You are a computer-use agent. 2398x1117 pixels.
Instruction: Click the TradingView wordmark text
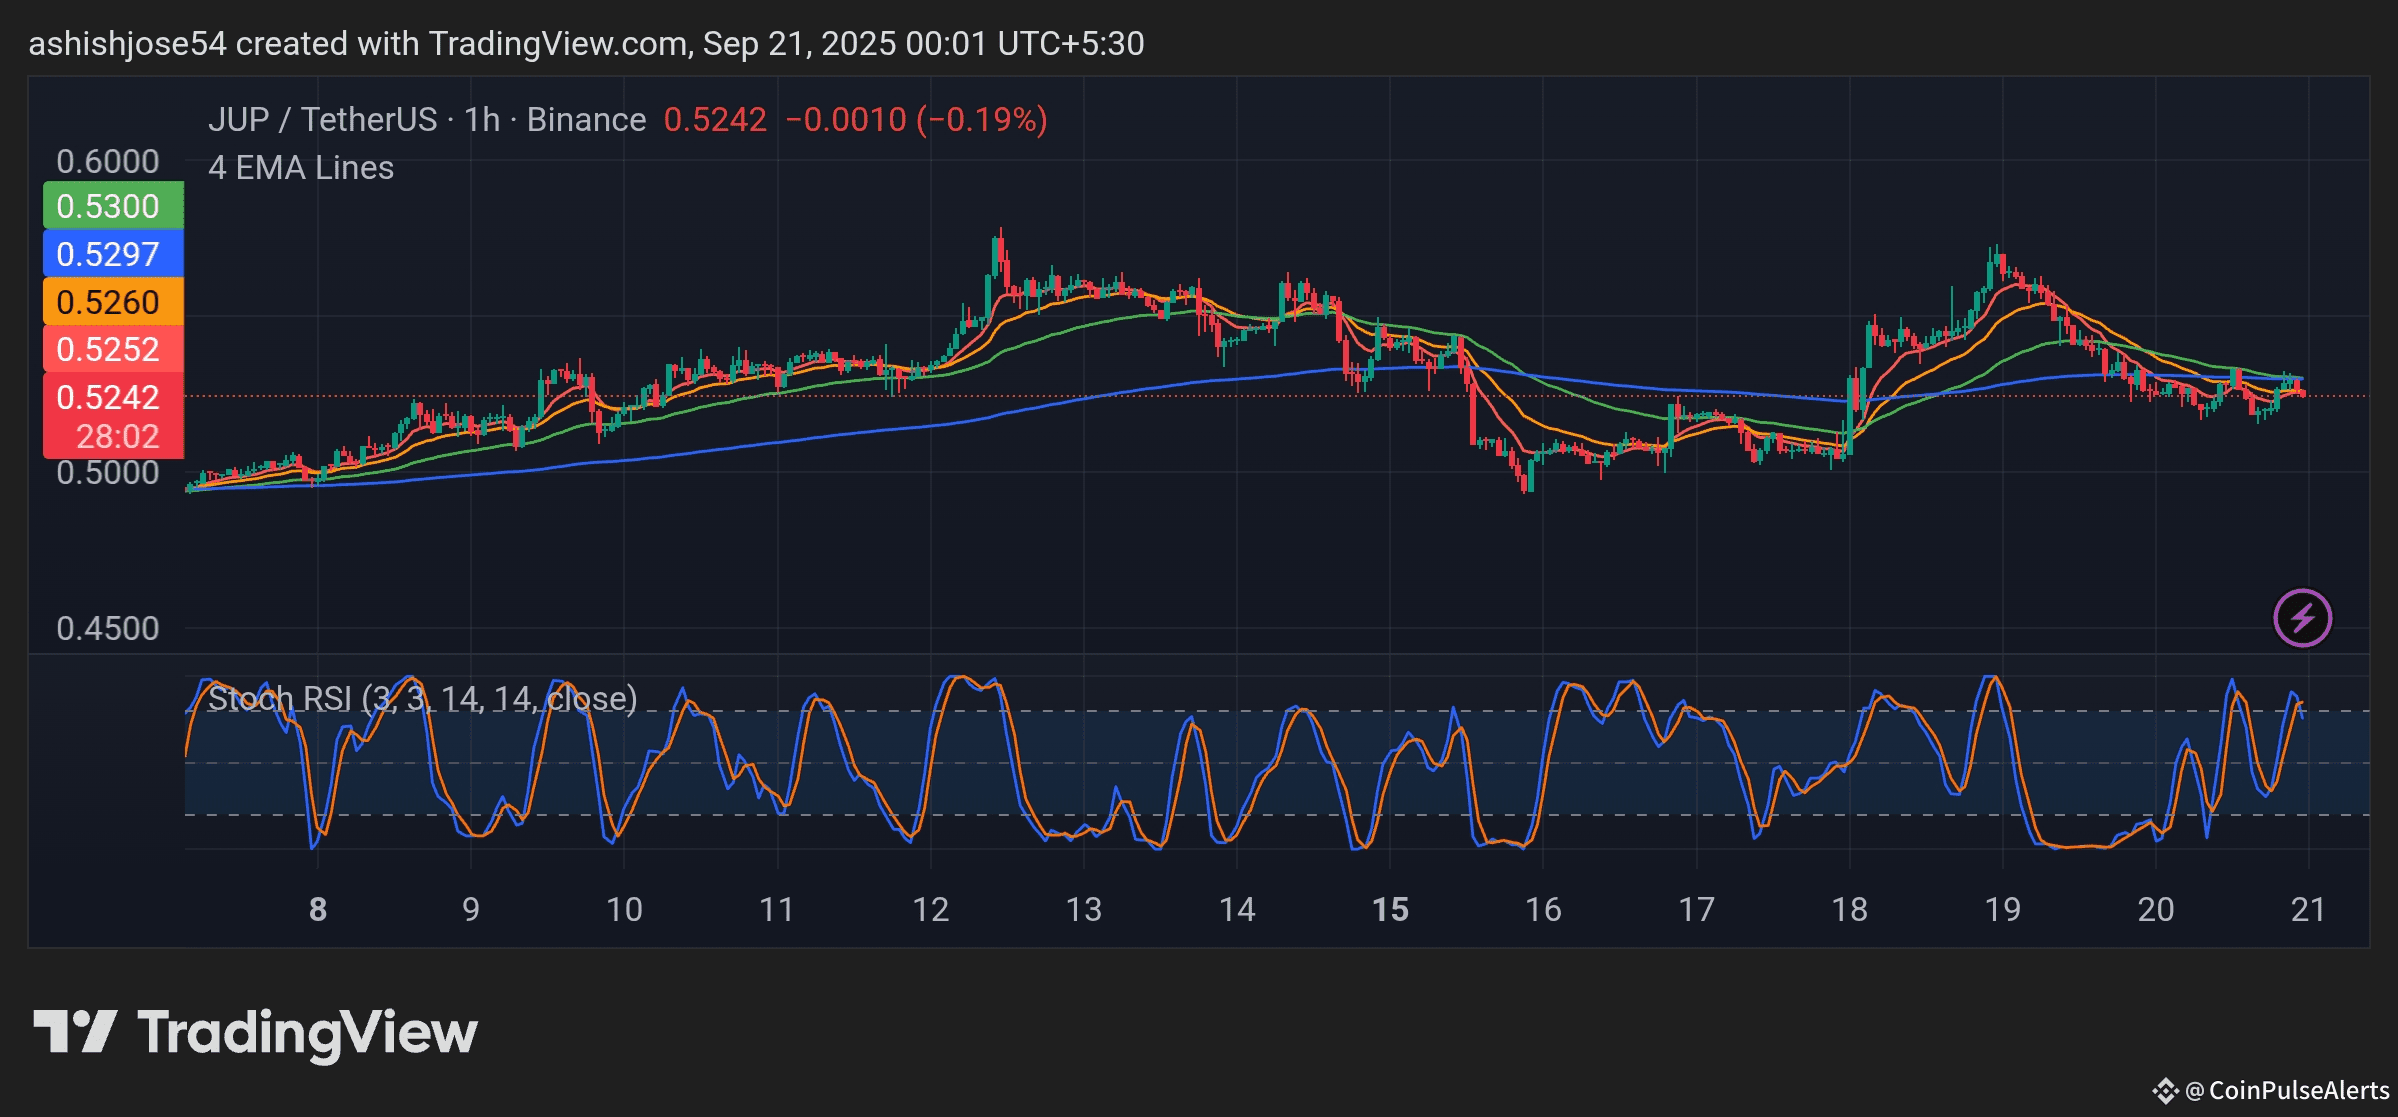click(x=308, y=1033)
